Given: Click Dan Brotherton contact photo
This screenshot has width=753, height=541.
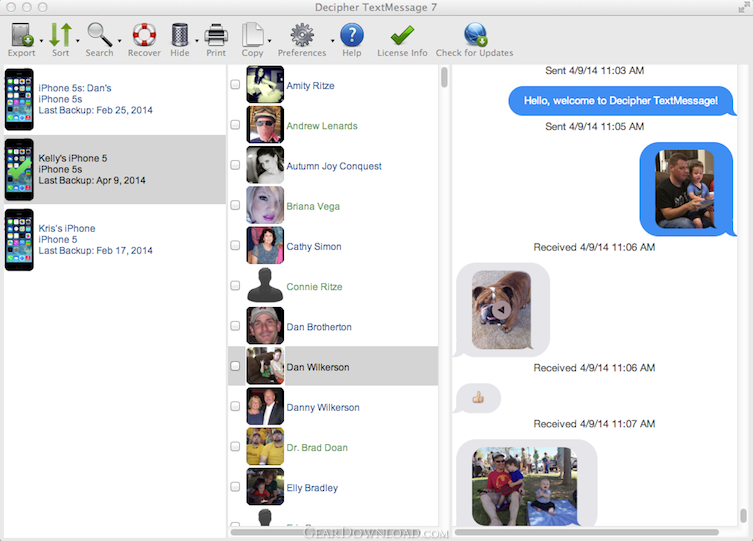Looking at the screenshot, I should coord(265,326).
